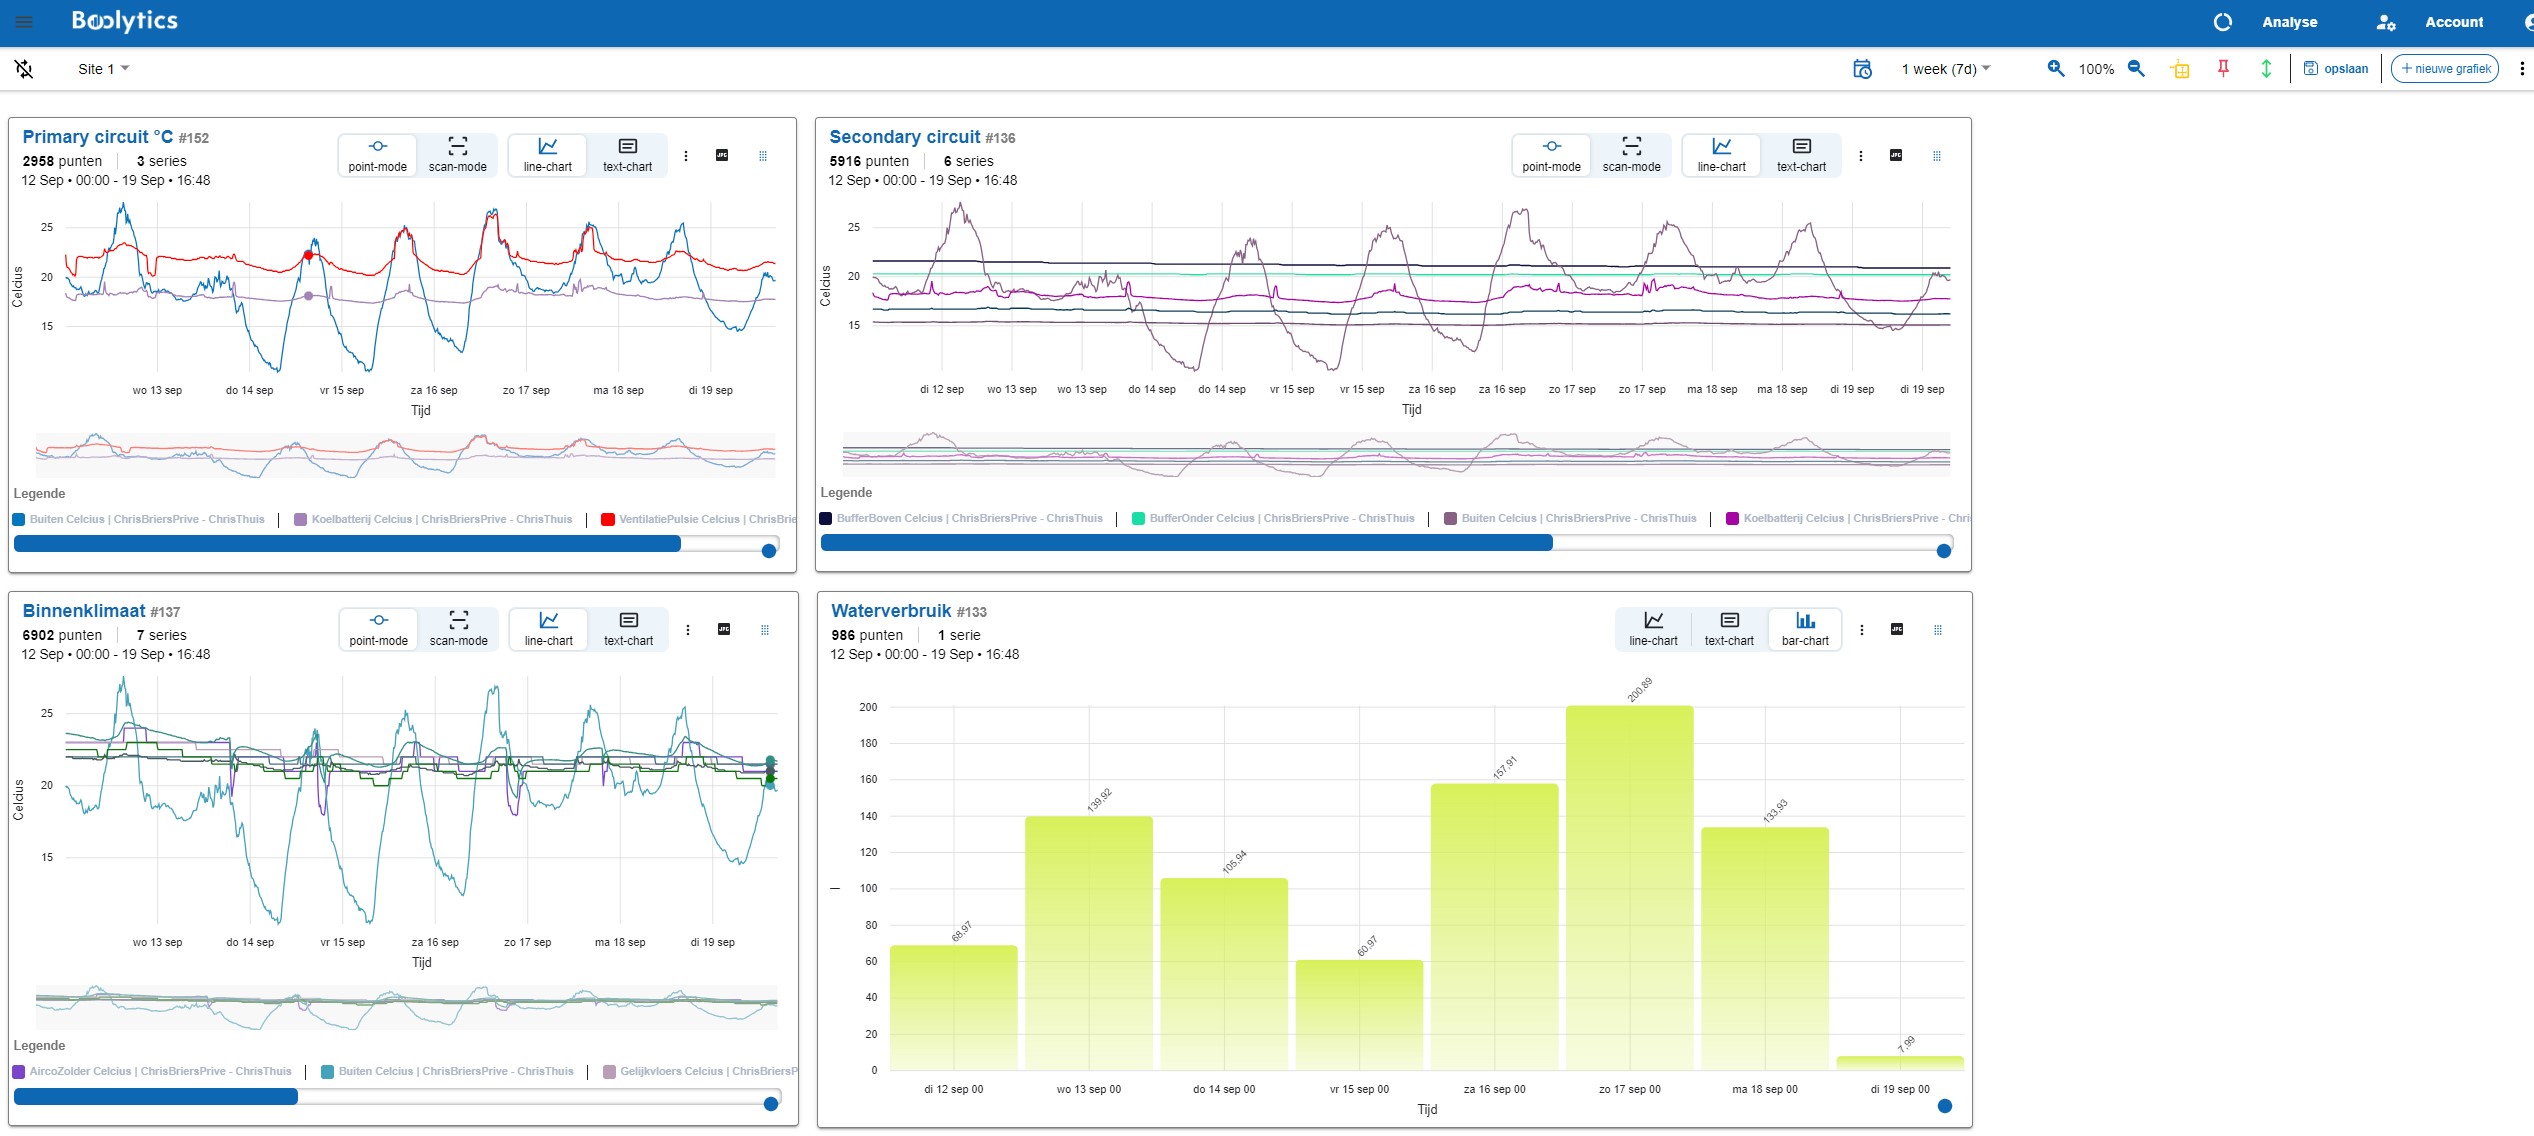The image size is (2534, 1136).
Task: Click the Primary circuit °C chart title
Action: 98,137
